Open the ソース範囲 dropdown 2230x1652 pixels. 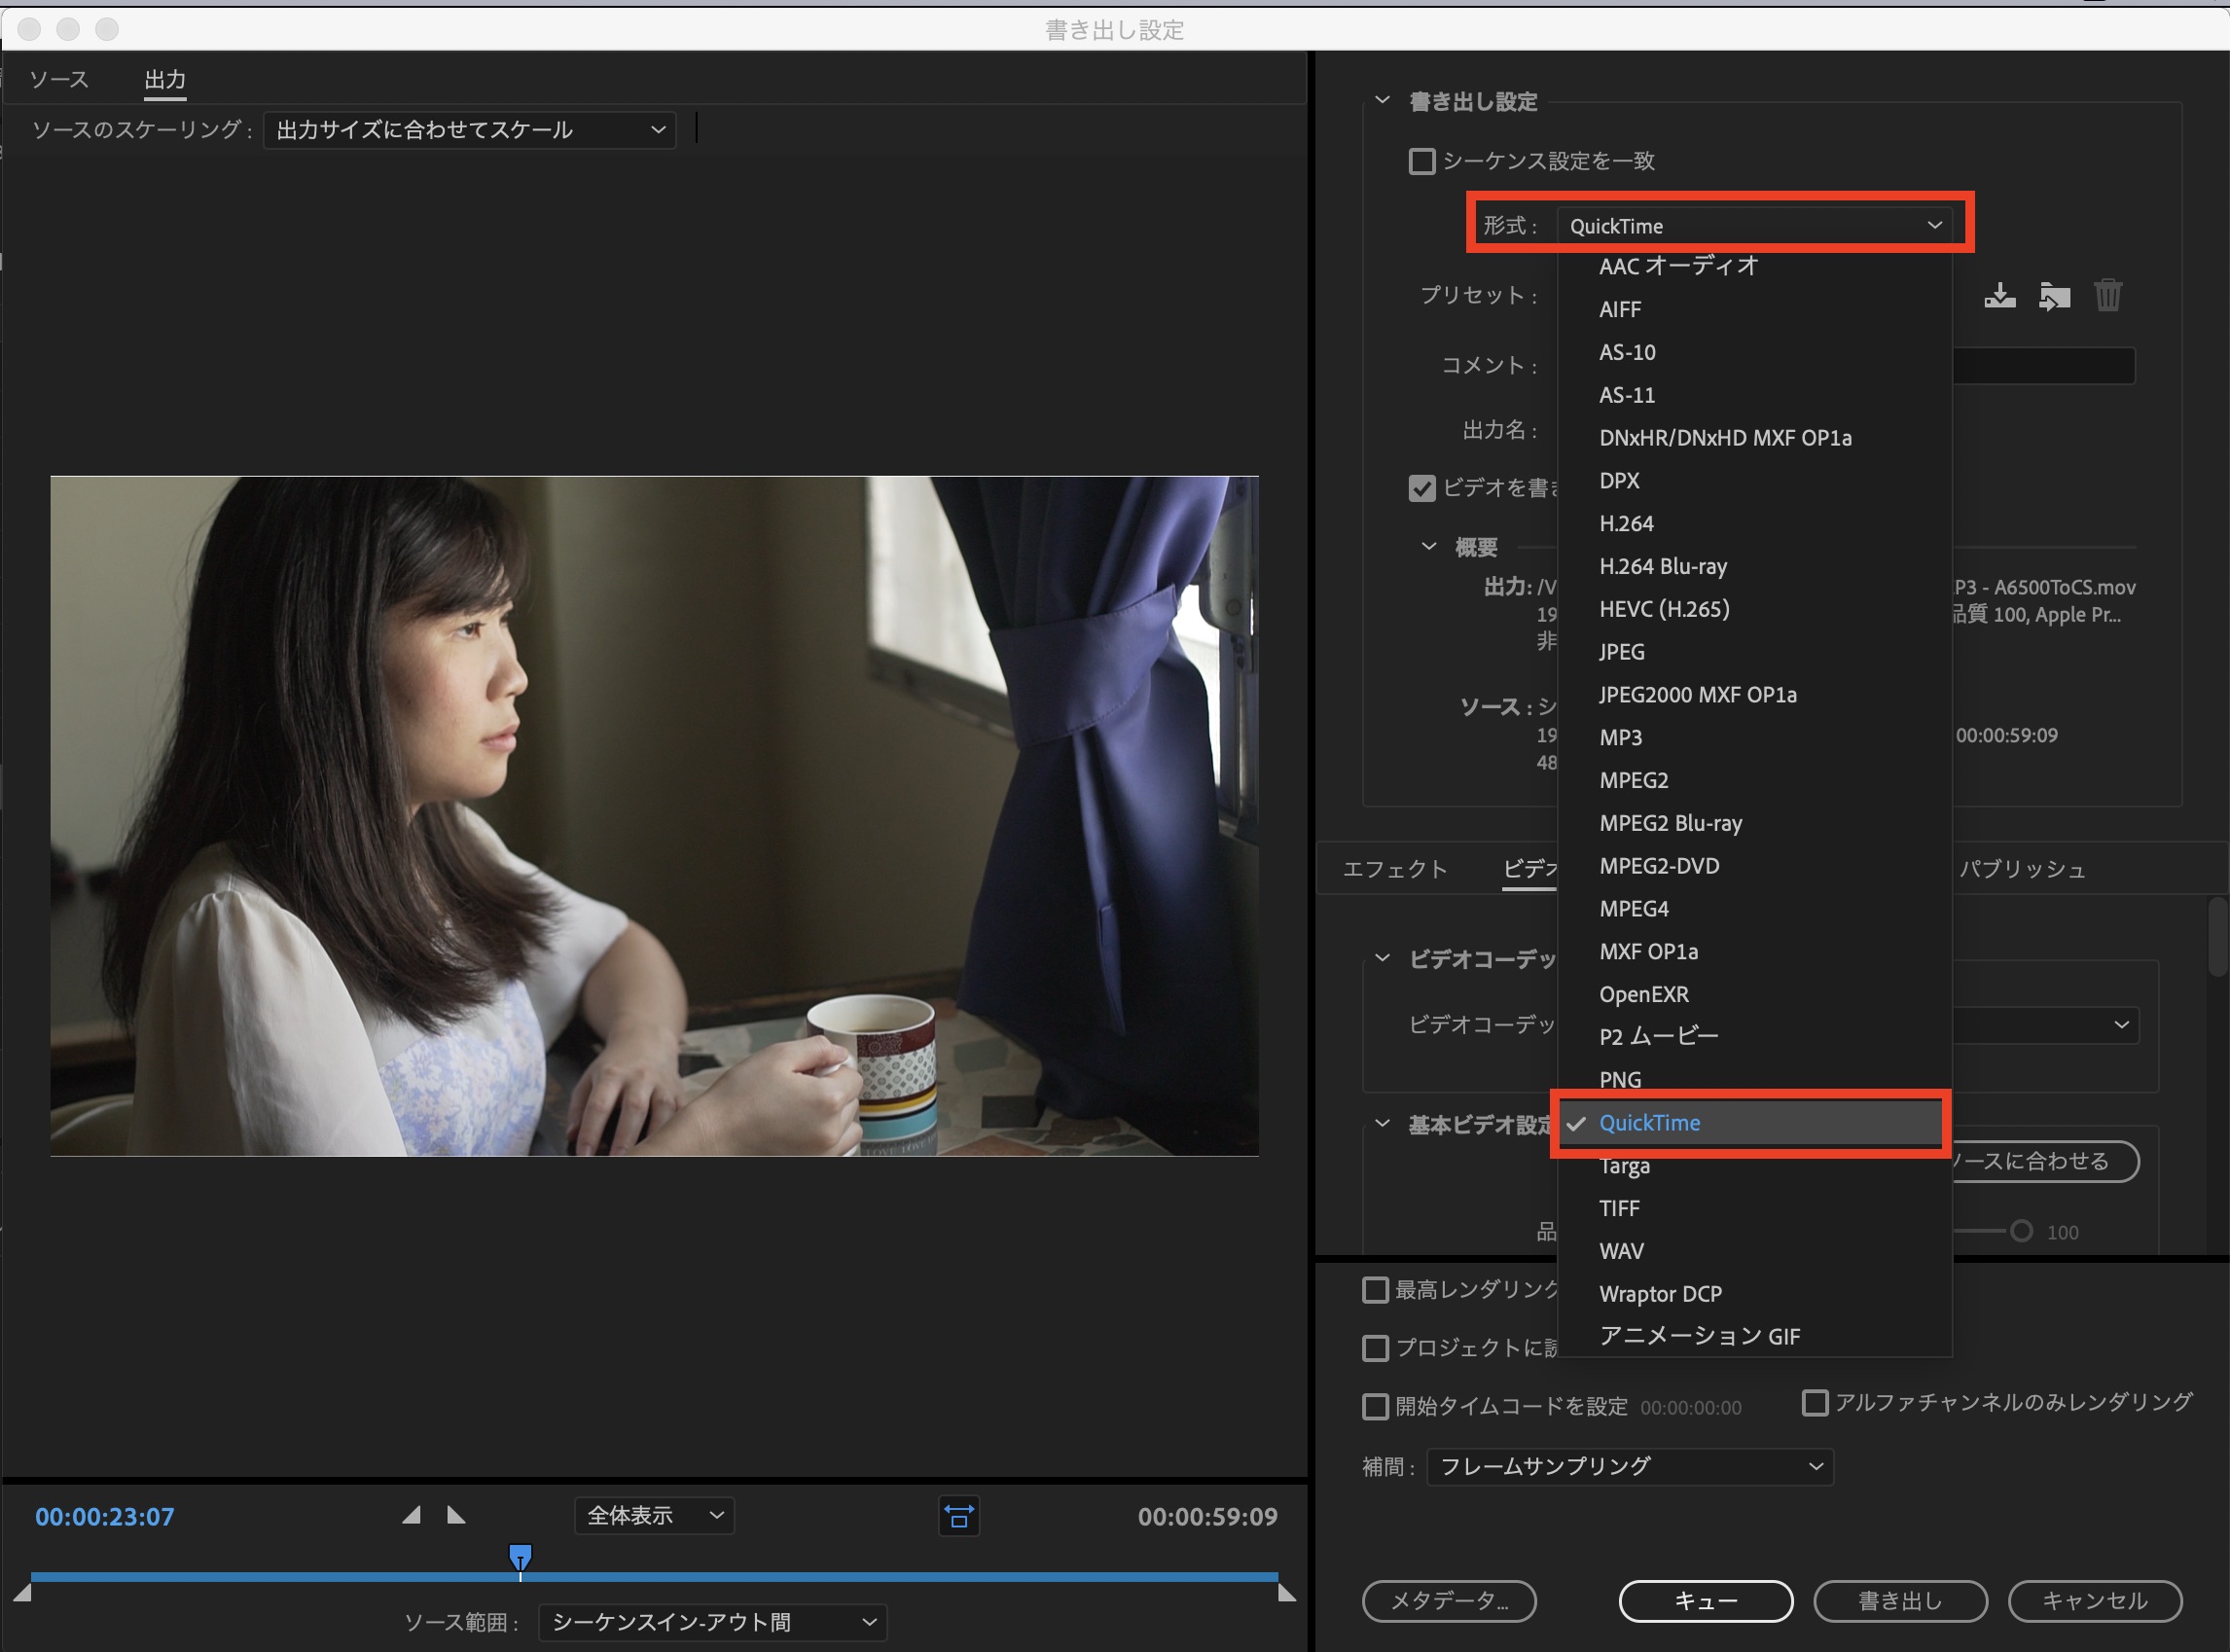(x=712, y=1621)
